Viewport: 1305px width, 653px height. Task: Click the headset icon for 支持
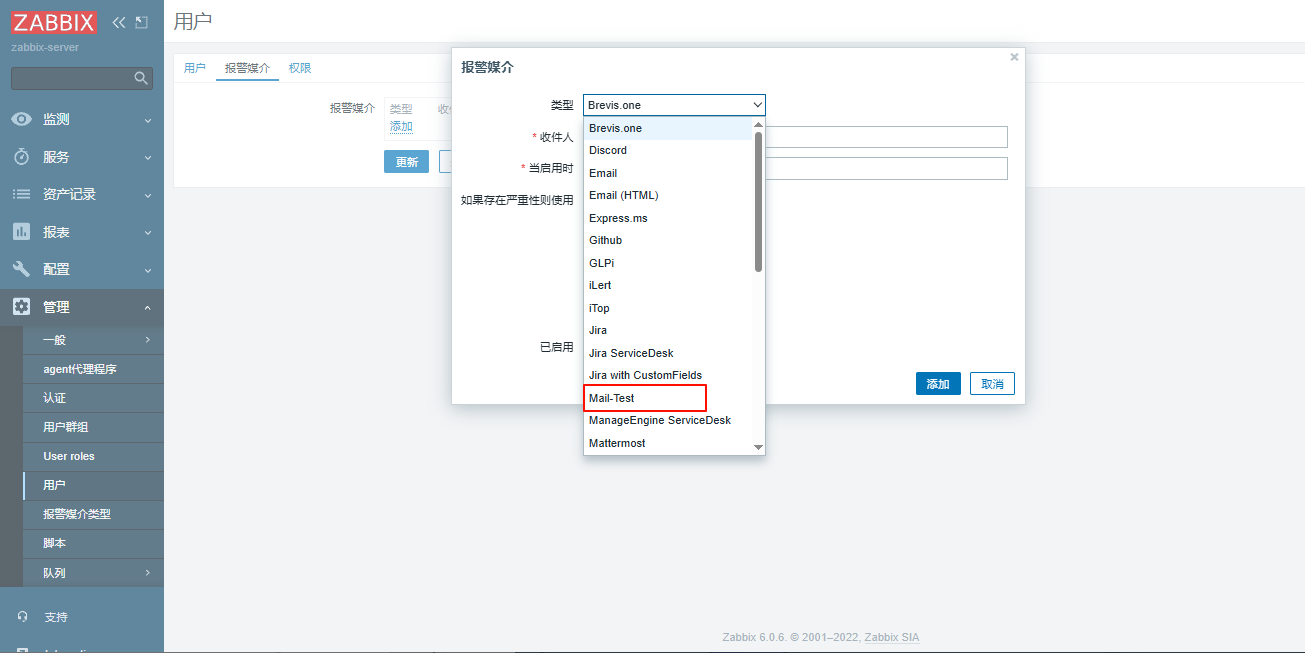coord(22,617)
